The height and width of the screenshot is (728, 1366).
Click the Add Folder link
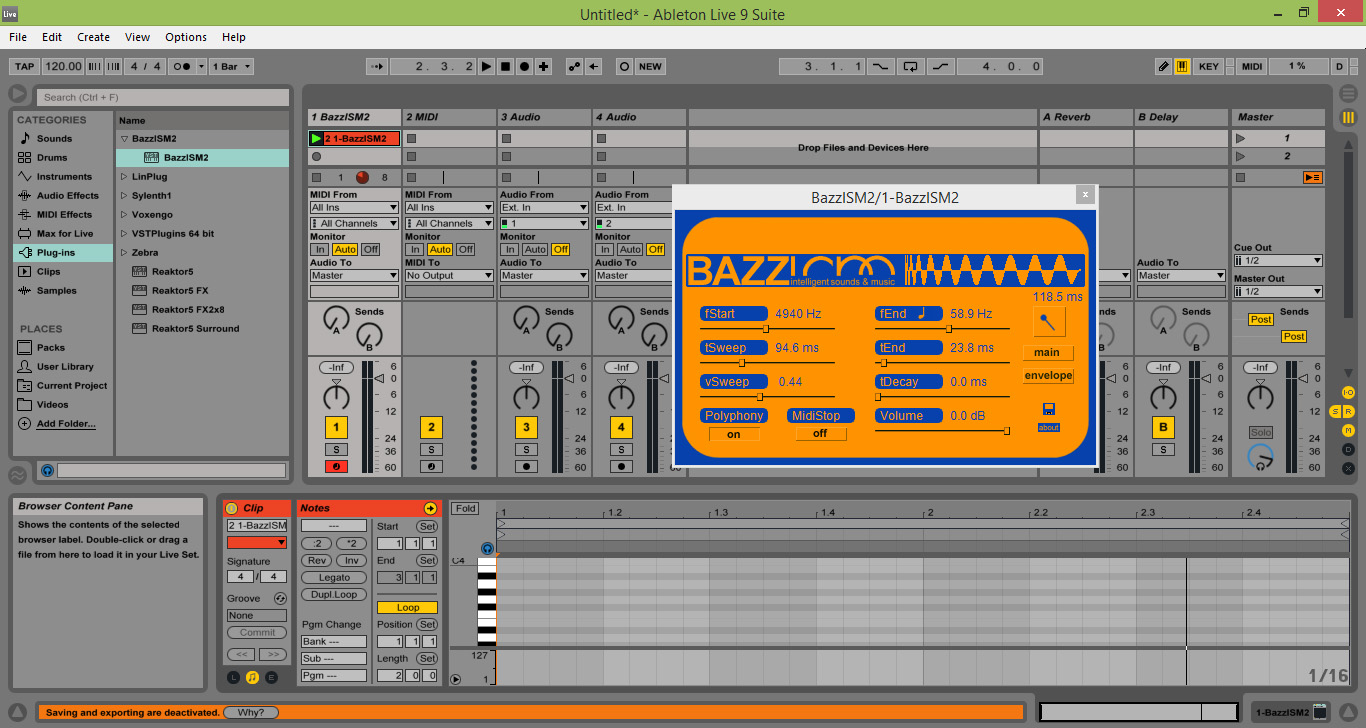(x=66, y=423)
